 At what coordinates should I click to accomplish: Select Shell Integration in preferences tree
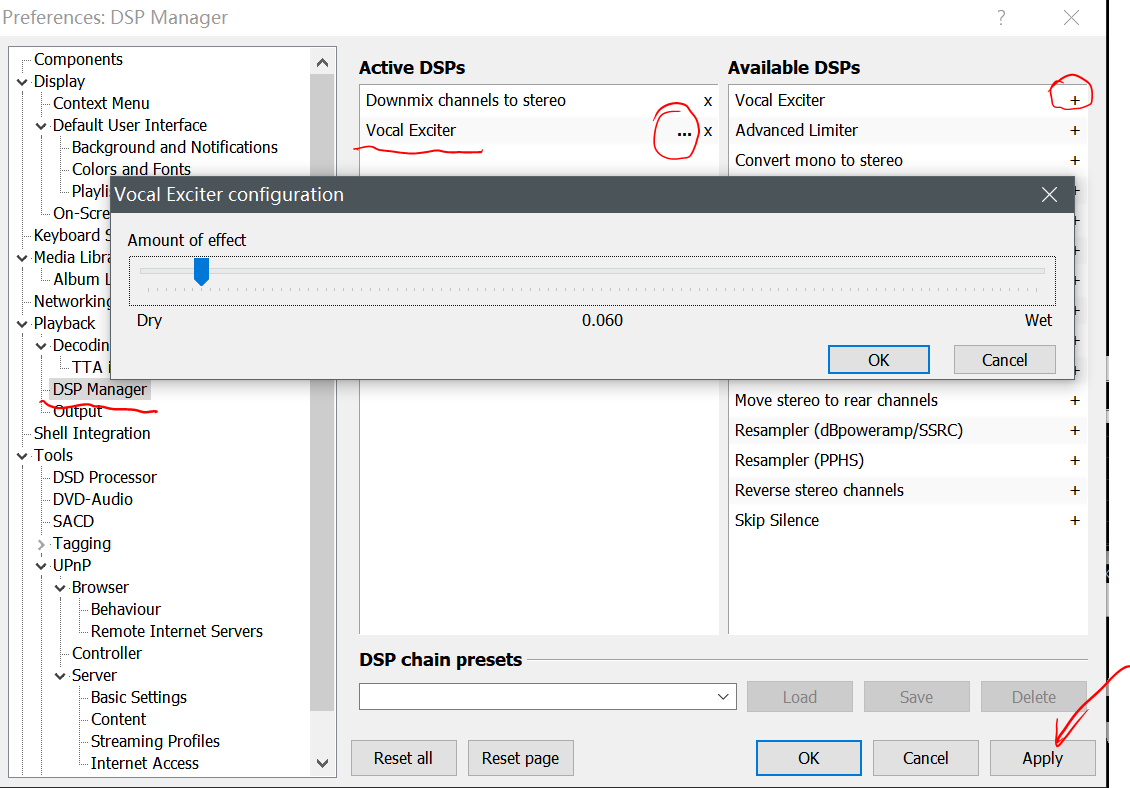coord(92,433)
